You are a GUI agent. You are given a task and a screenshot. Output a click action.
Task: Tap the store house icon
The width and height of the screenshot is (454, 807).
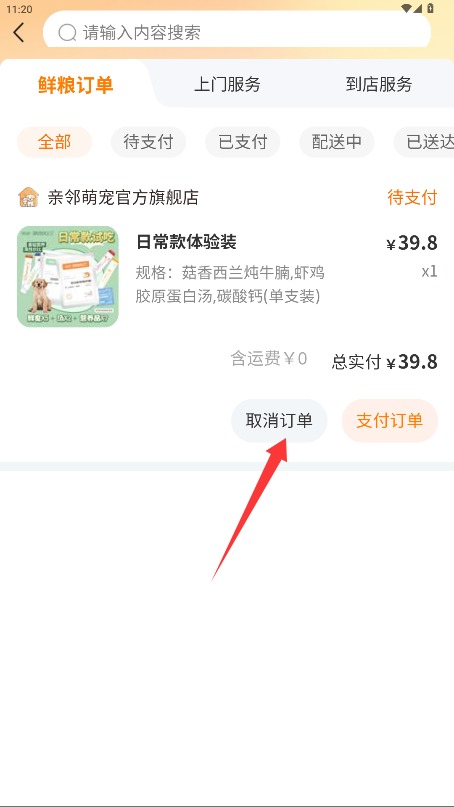pyautogui.click(x=28, y=197)
